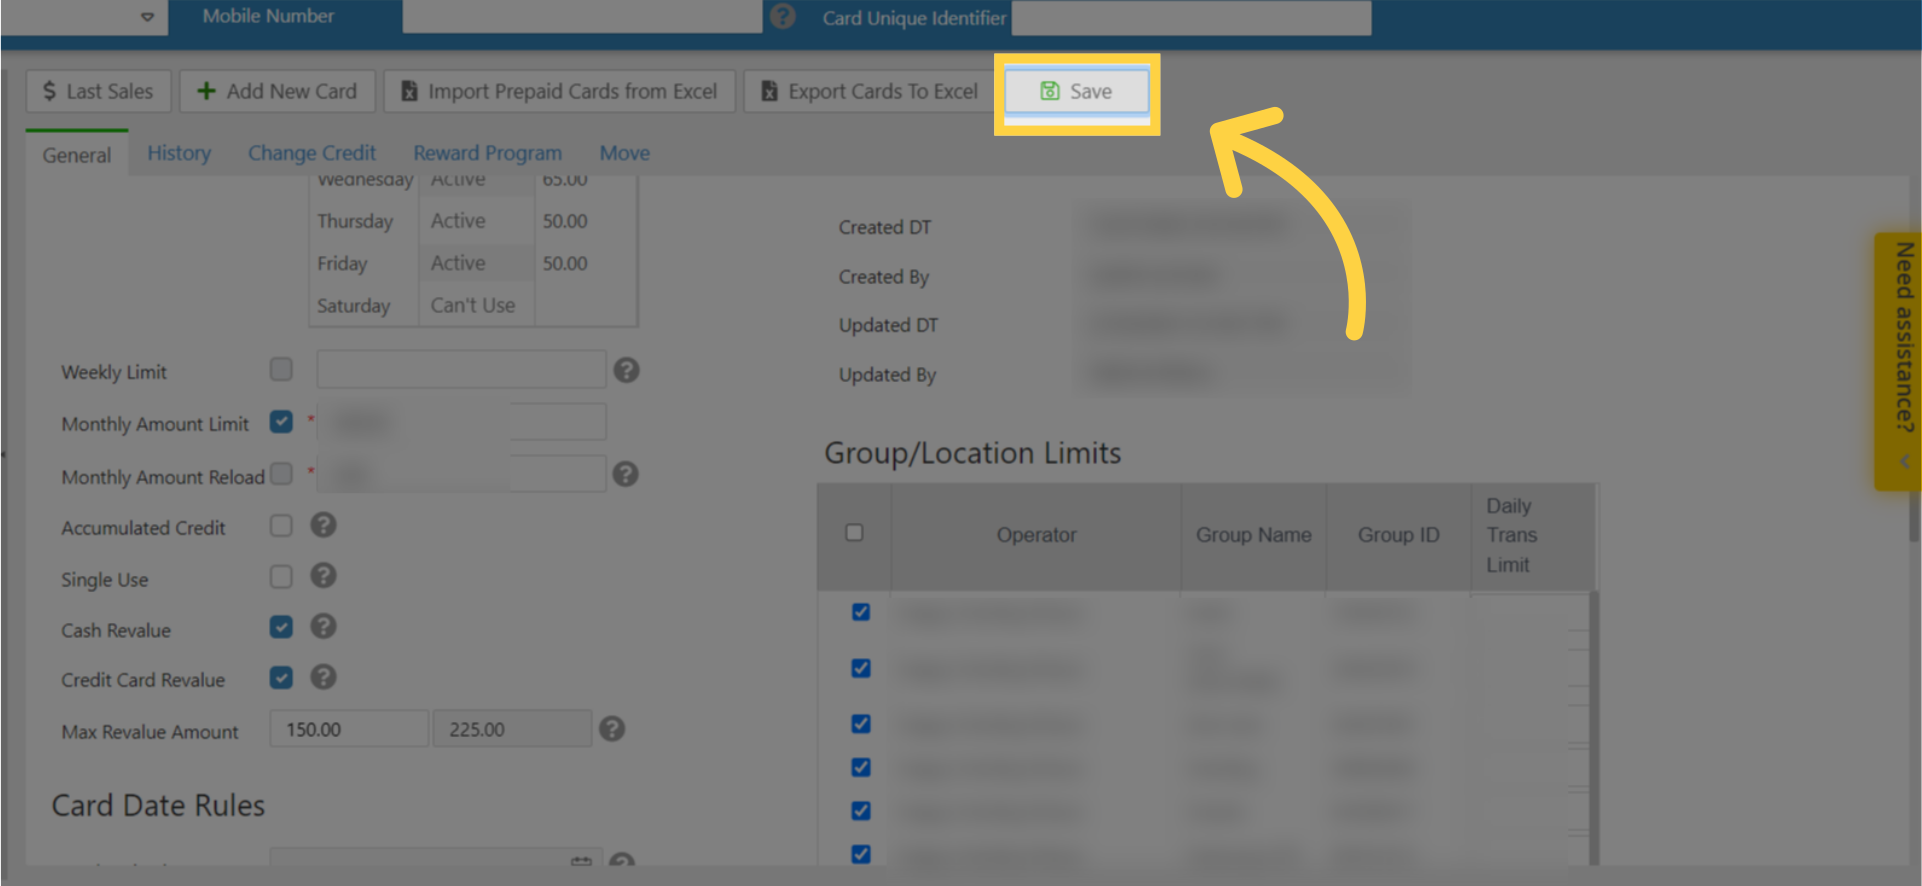
Task: Click the Card Unique Identifier field
Action: click(1191, 17)
